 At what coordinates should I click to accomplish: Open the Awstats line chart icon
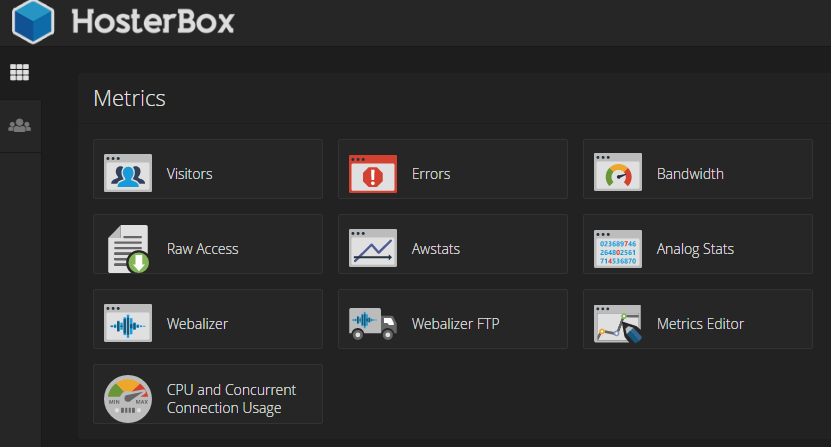click(x=373, y=248)
